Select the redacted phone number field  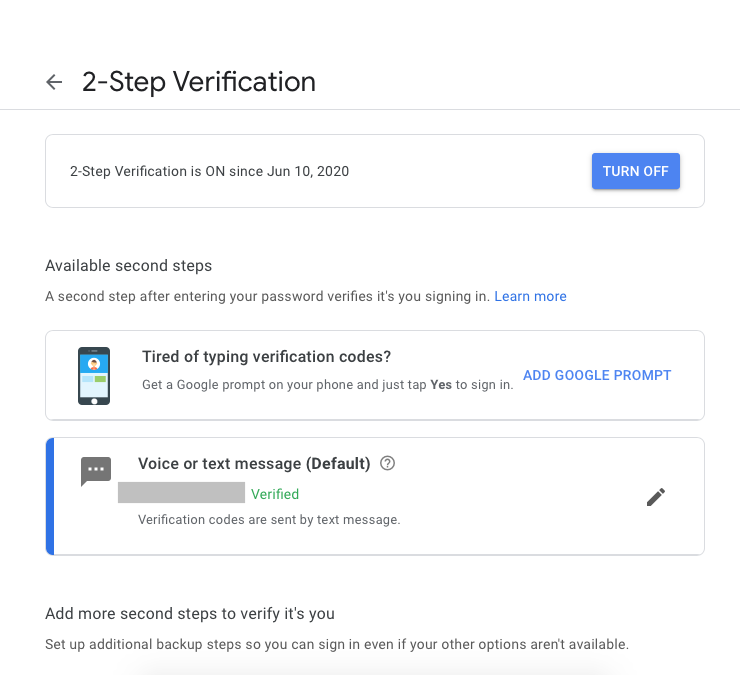181,492
